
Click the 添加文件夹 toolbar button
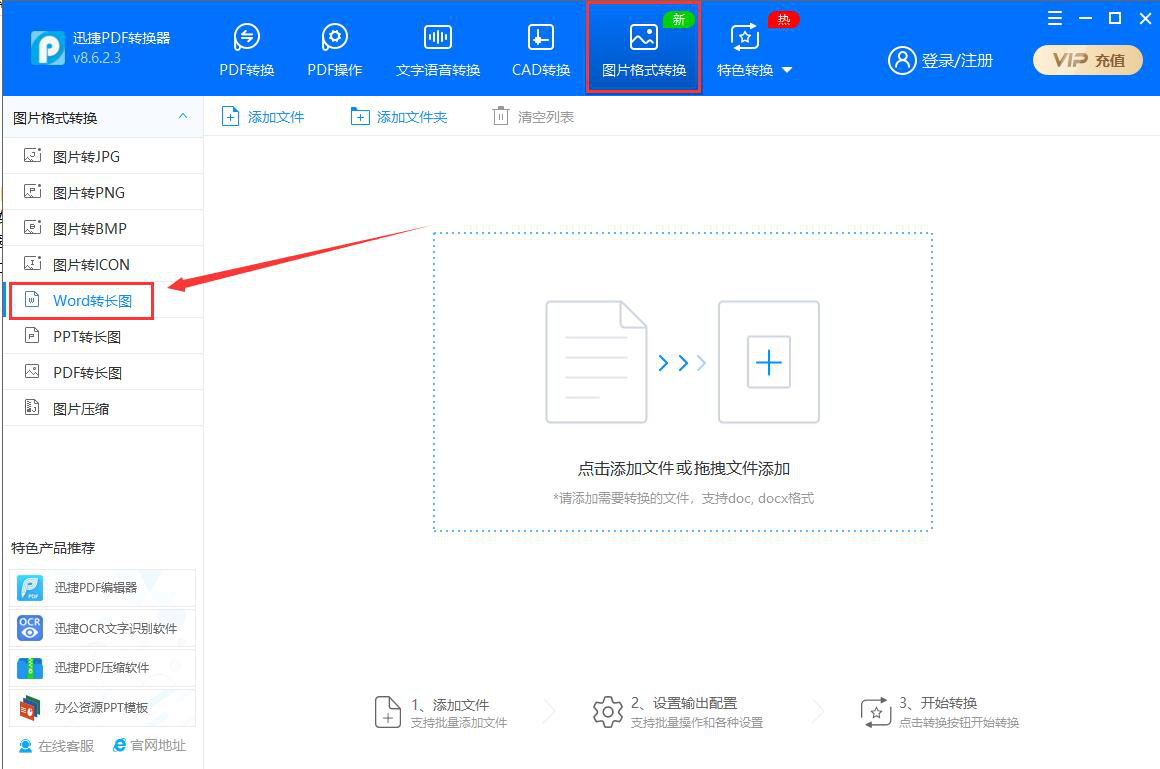coord(399,117)
